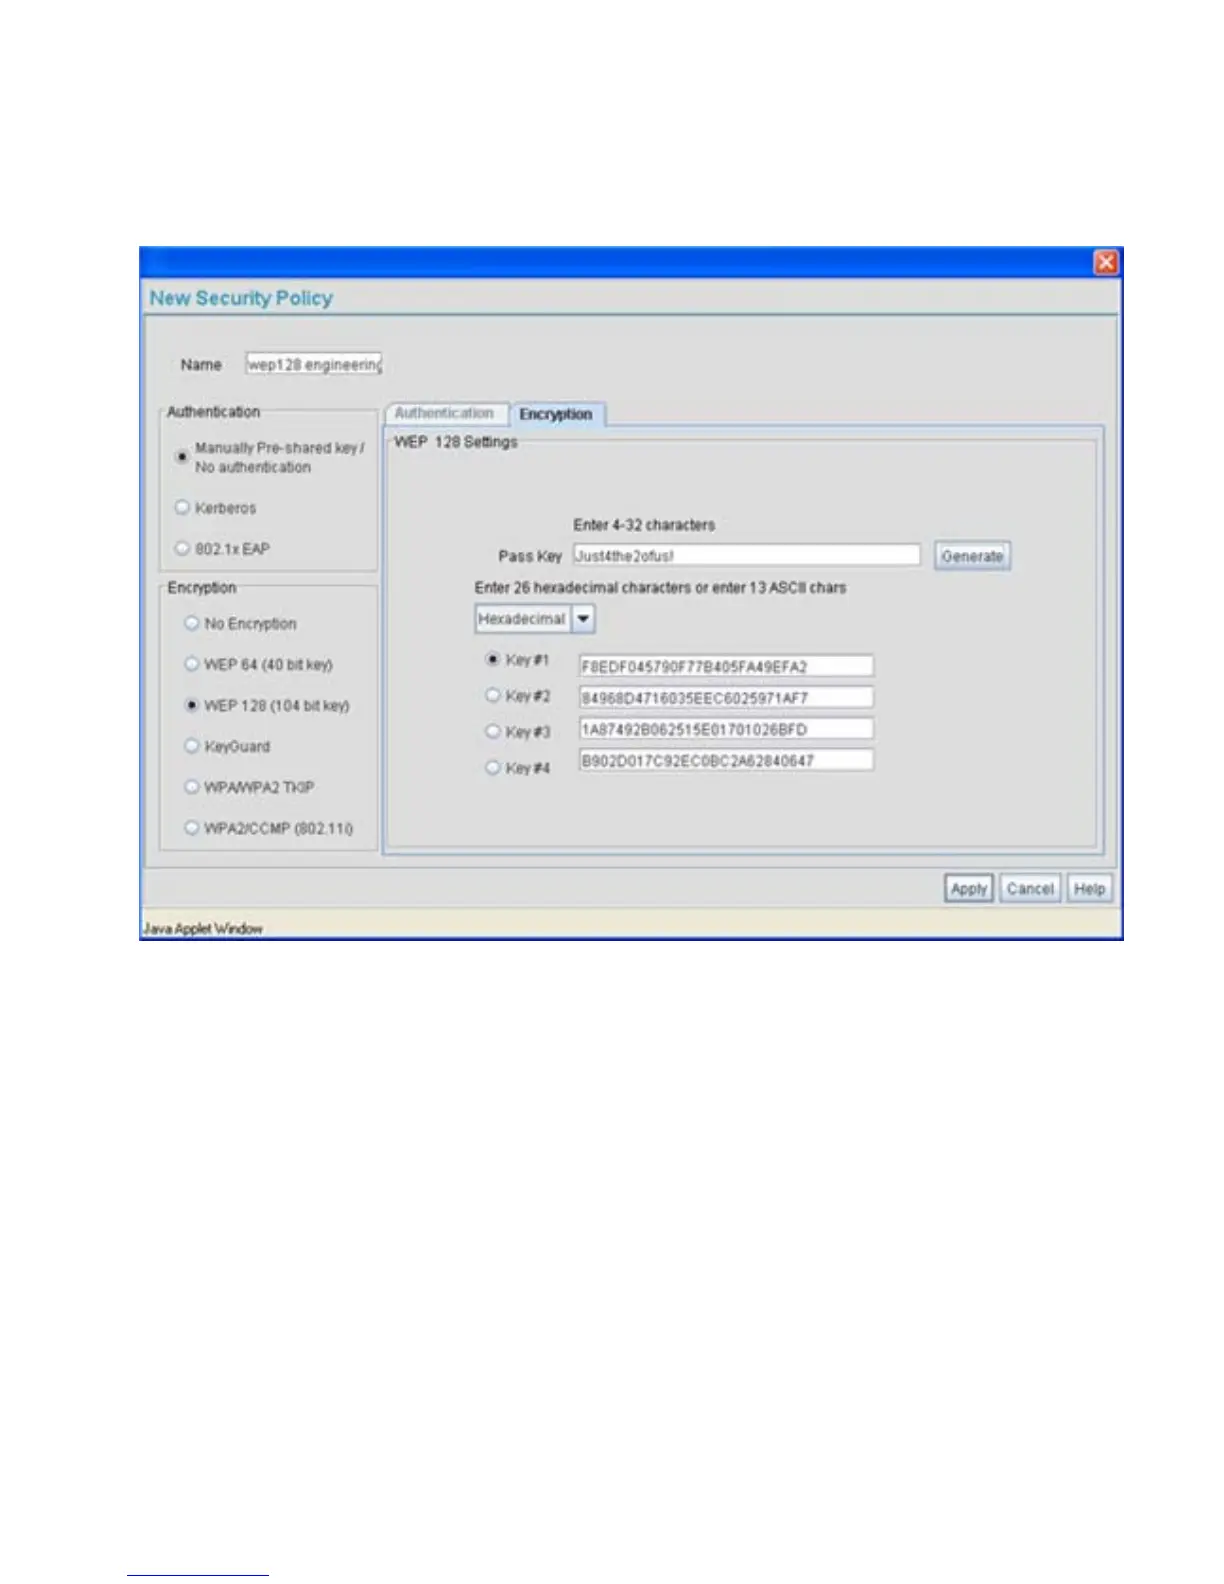Select Key #2 radio button
Image resolution: width=1224 pixels, height=1584 pixels.
492,695
